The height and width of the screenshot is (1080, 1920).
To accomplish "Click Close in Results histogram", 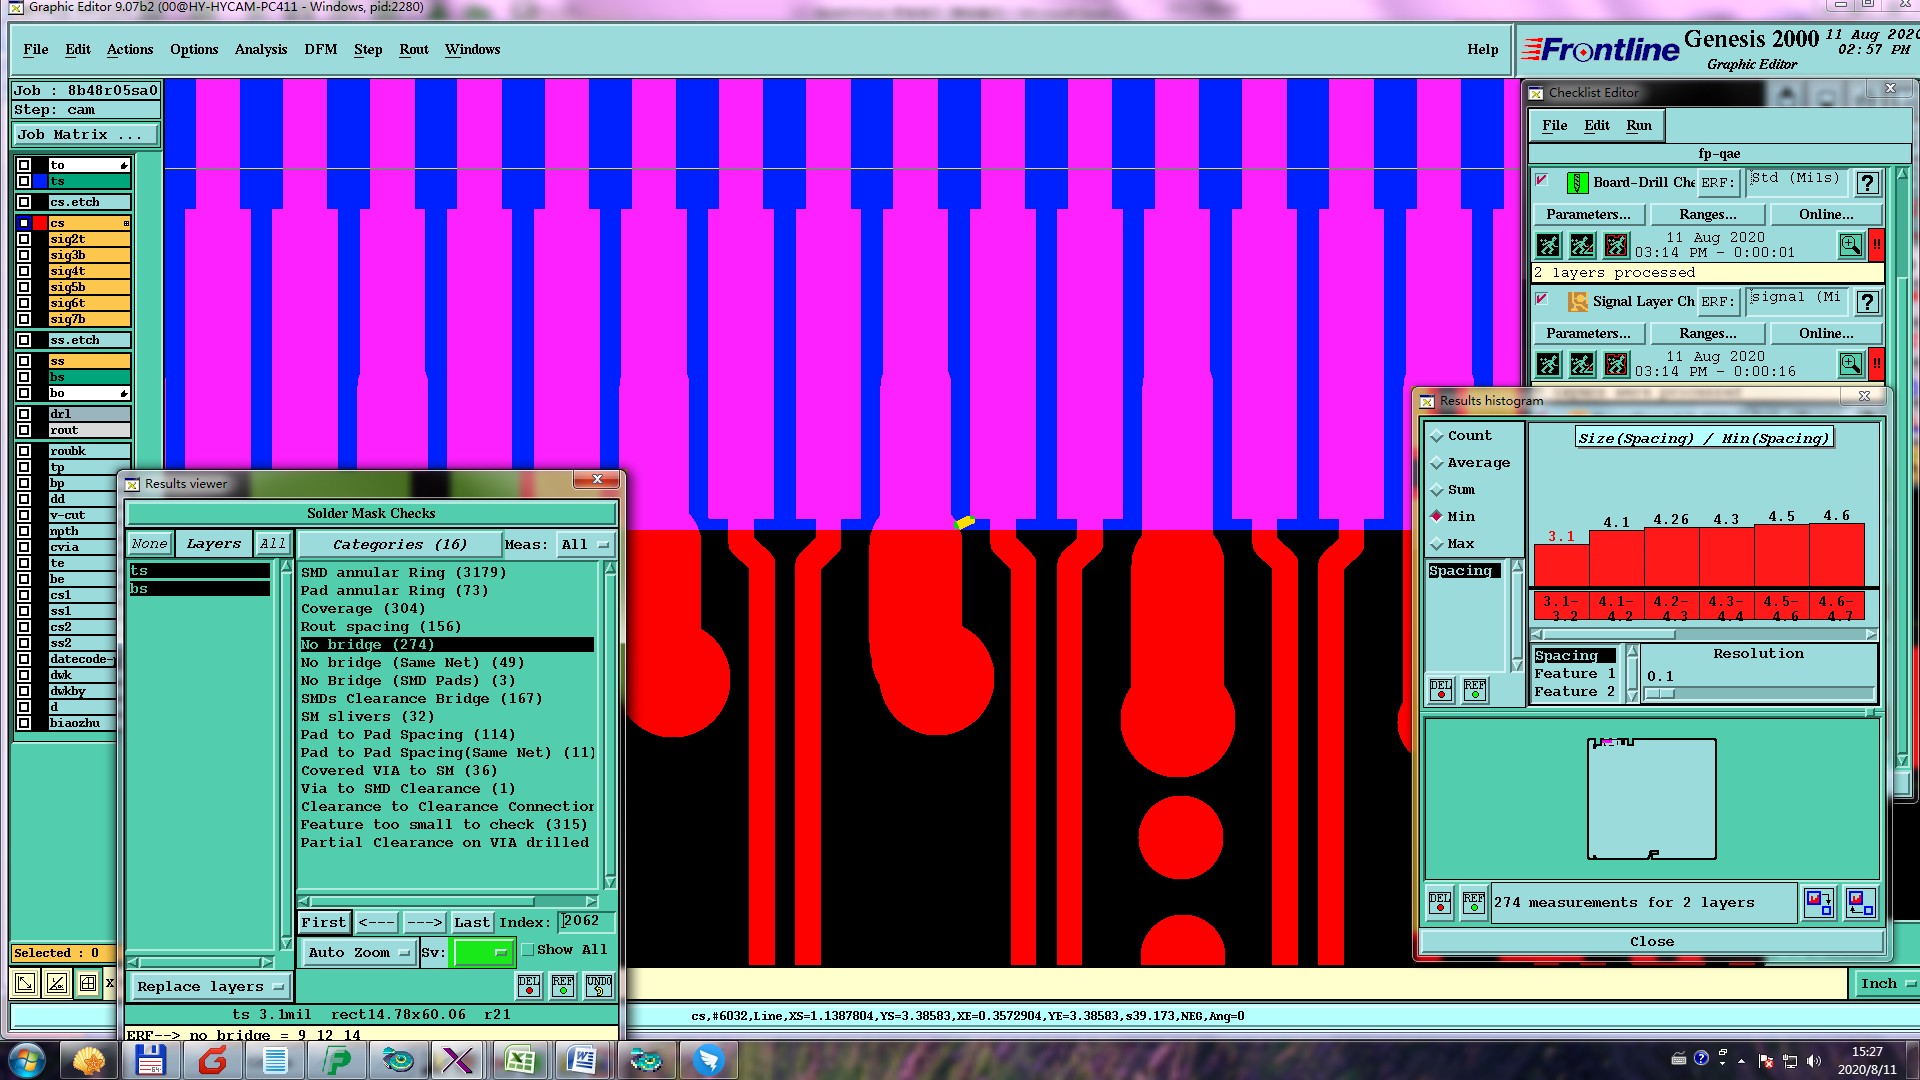I will (x=1651, y=942).
